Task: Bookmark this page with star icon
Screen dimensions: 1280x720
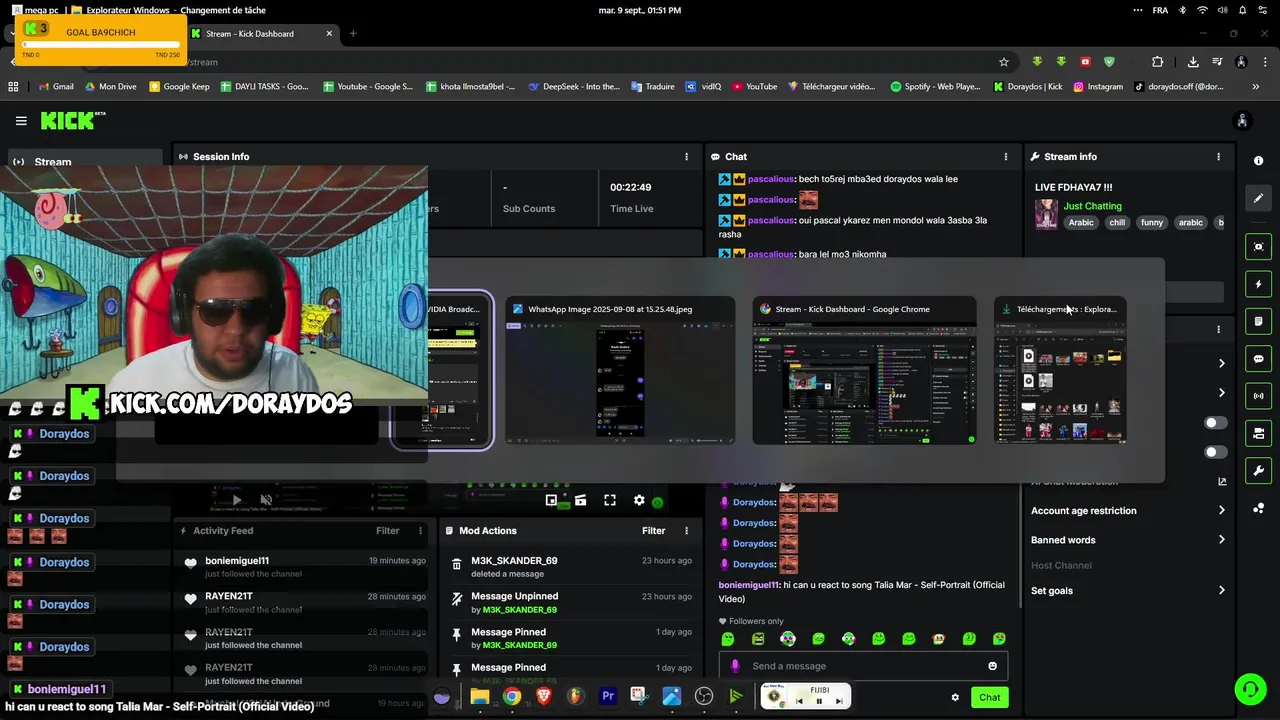Action: 1004,62
